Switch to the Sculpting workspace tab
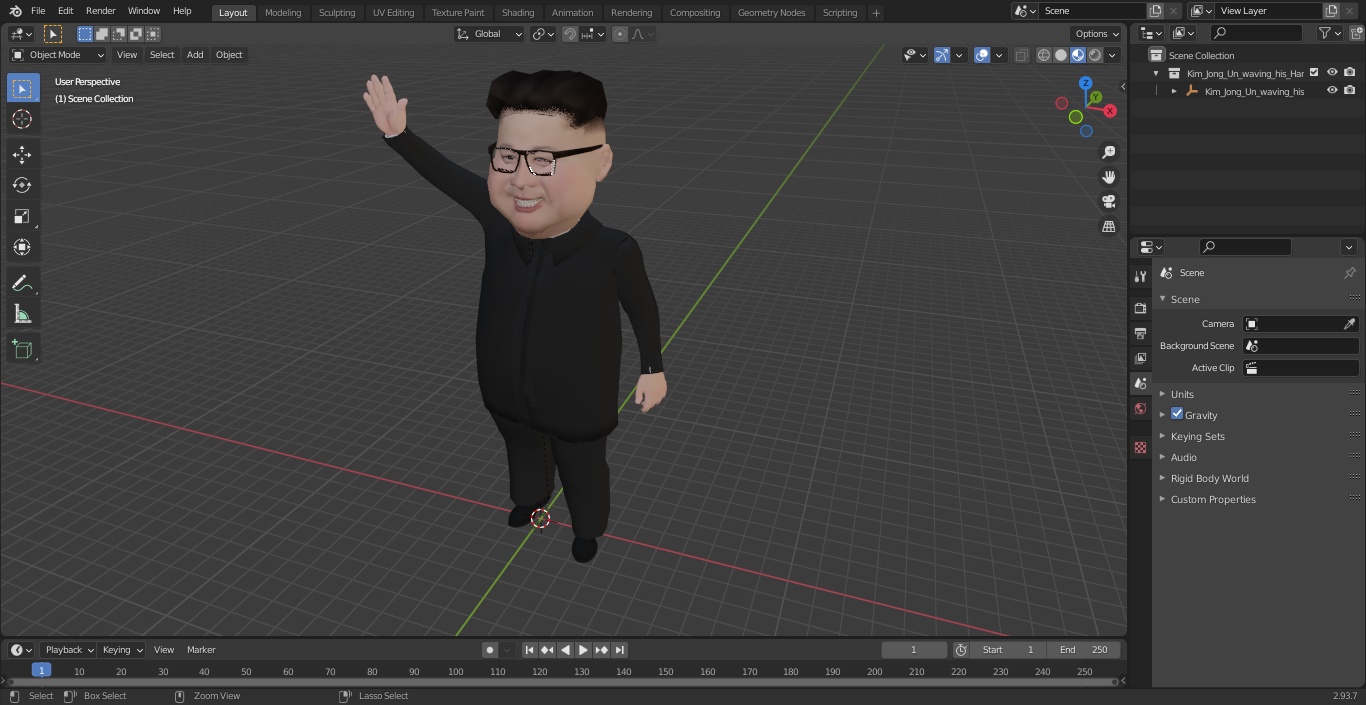Screen dimensions: 1366x705 pos(337,12)
